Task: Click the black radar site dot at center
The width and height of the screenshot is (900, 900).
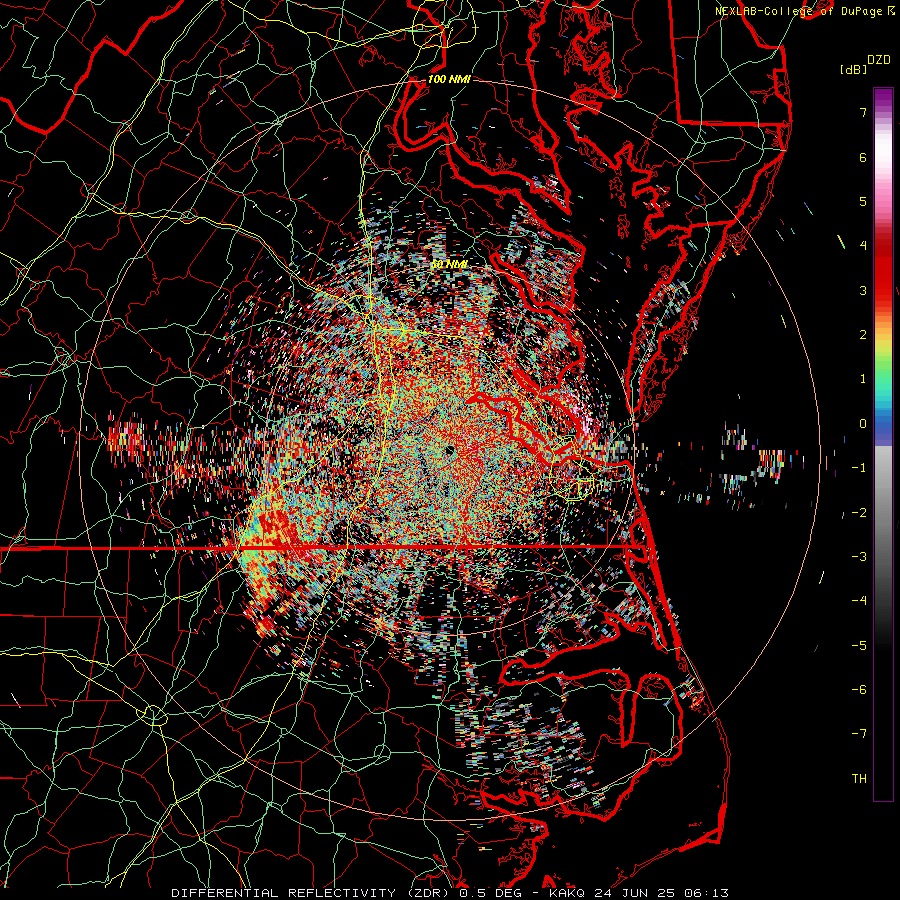Action: (x=449, y=451)
